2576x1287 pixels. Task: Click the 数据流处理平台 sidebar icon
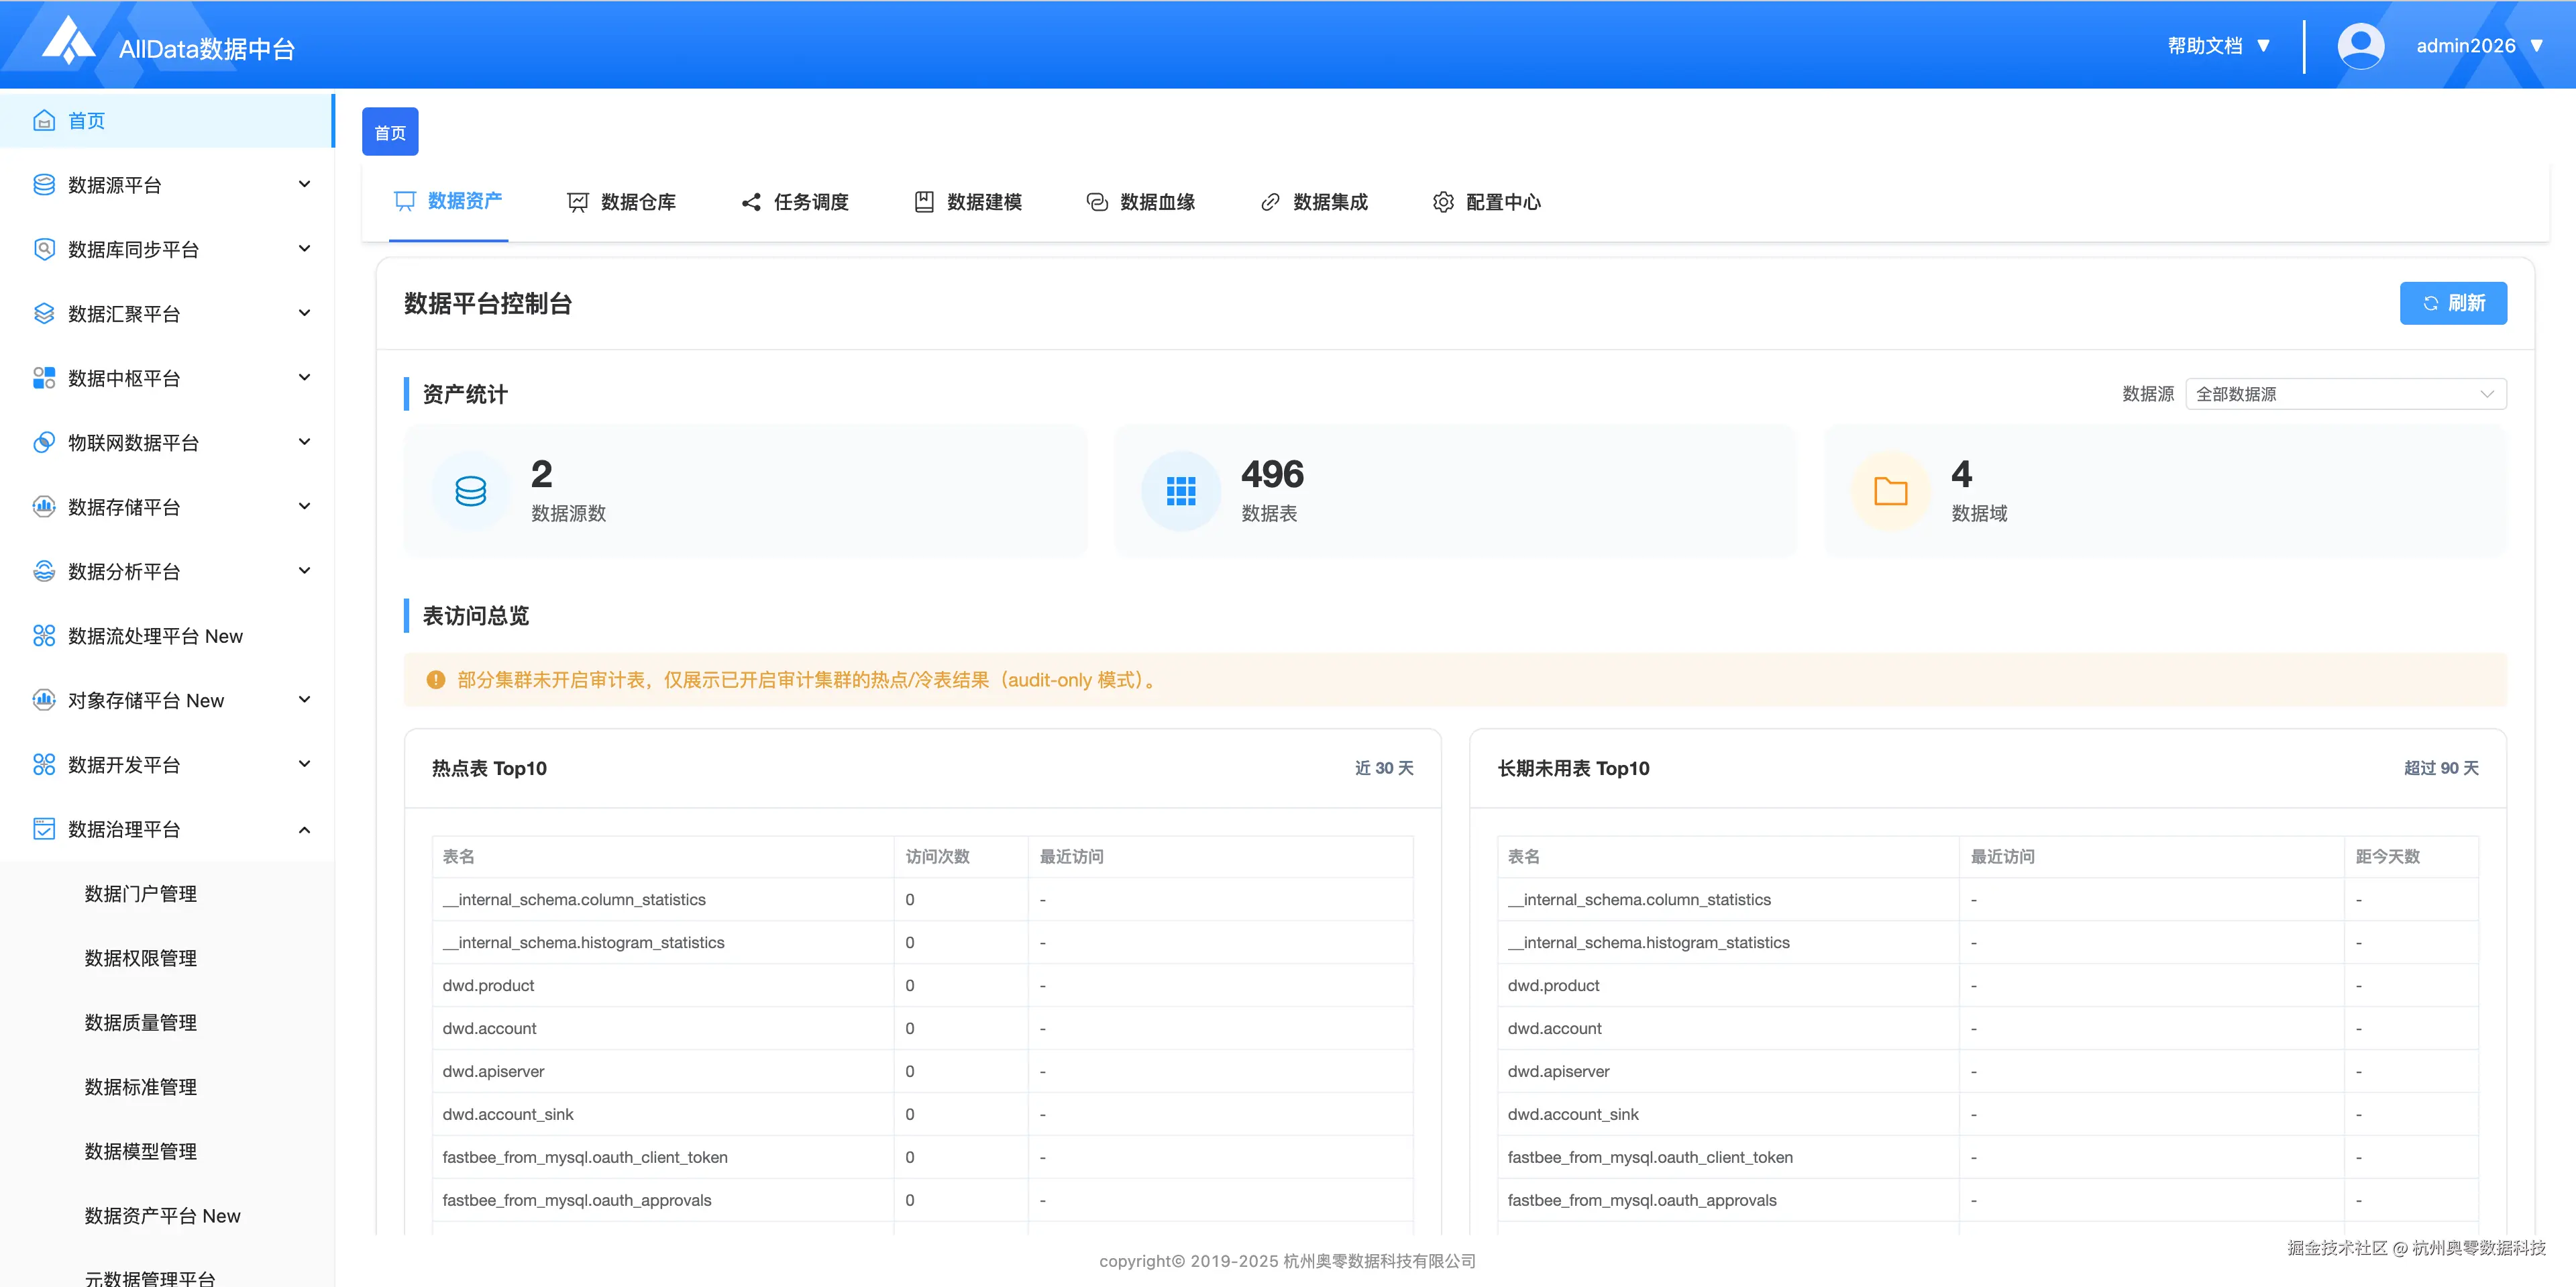click(44, 636)
